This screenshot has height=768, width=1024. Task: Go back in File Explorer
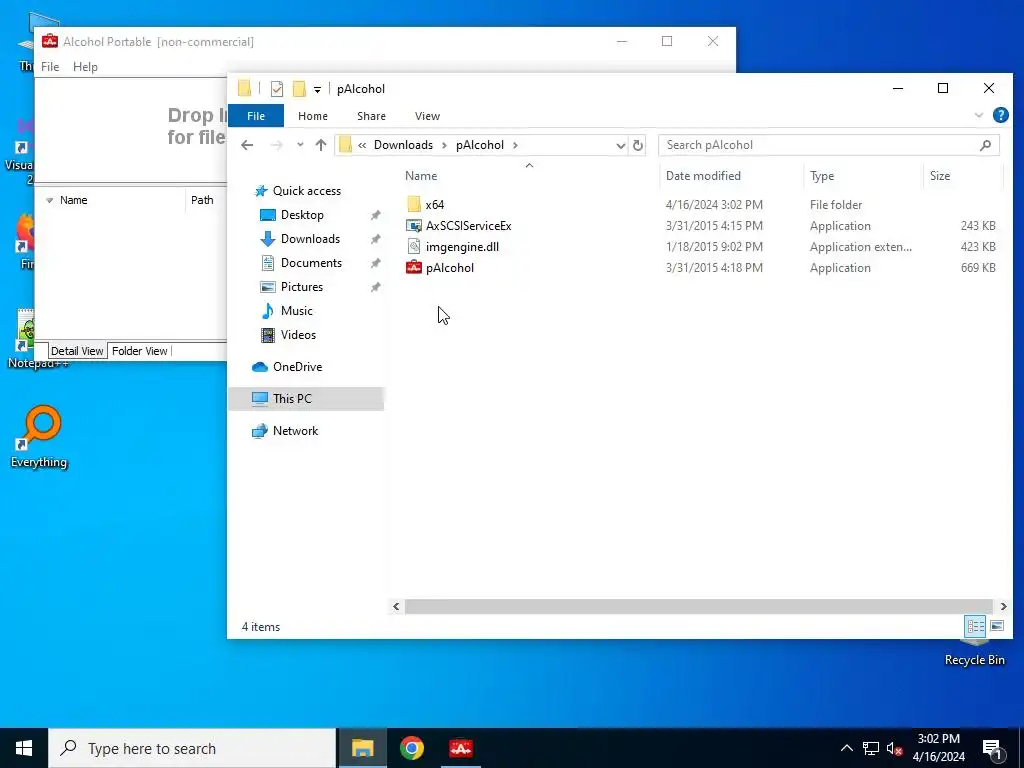[x=247, y=145]
